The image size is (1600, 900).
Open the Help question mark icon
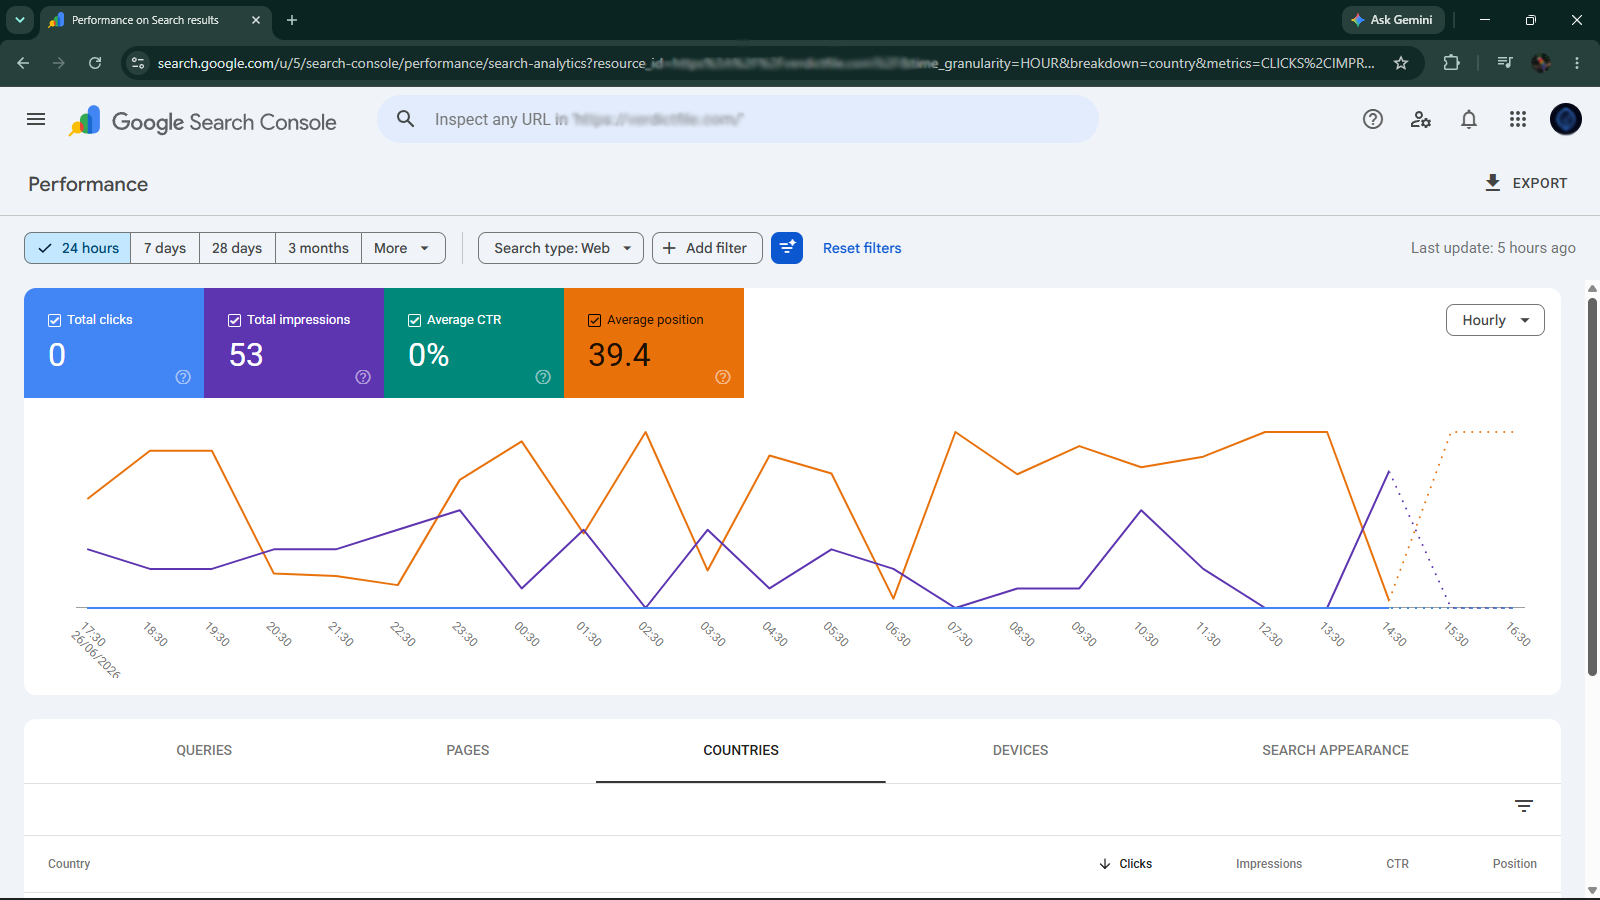(x=1373, y=119)
